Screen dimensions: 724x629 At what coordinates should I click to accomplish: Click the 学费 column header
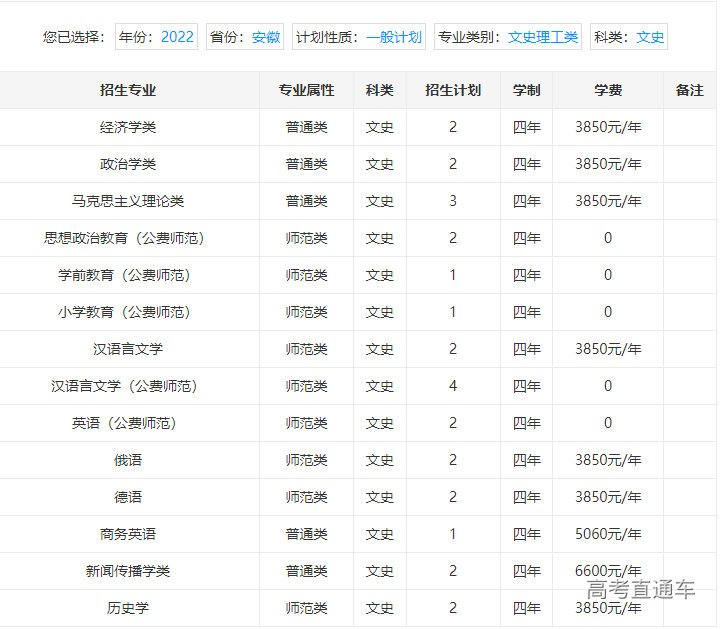tap(608, 90)
